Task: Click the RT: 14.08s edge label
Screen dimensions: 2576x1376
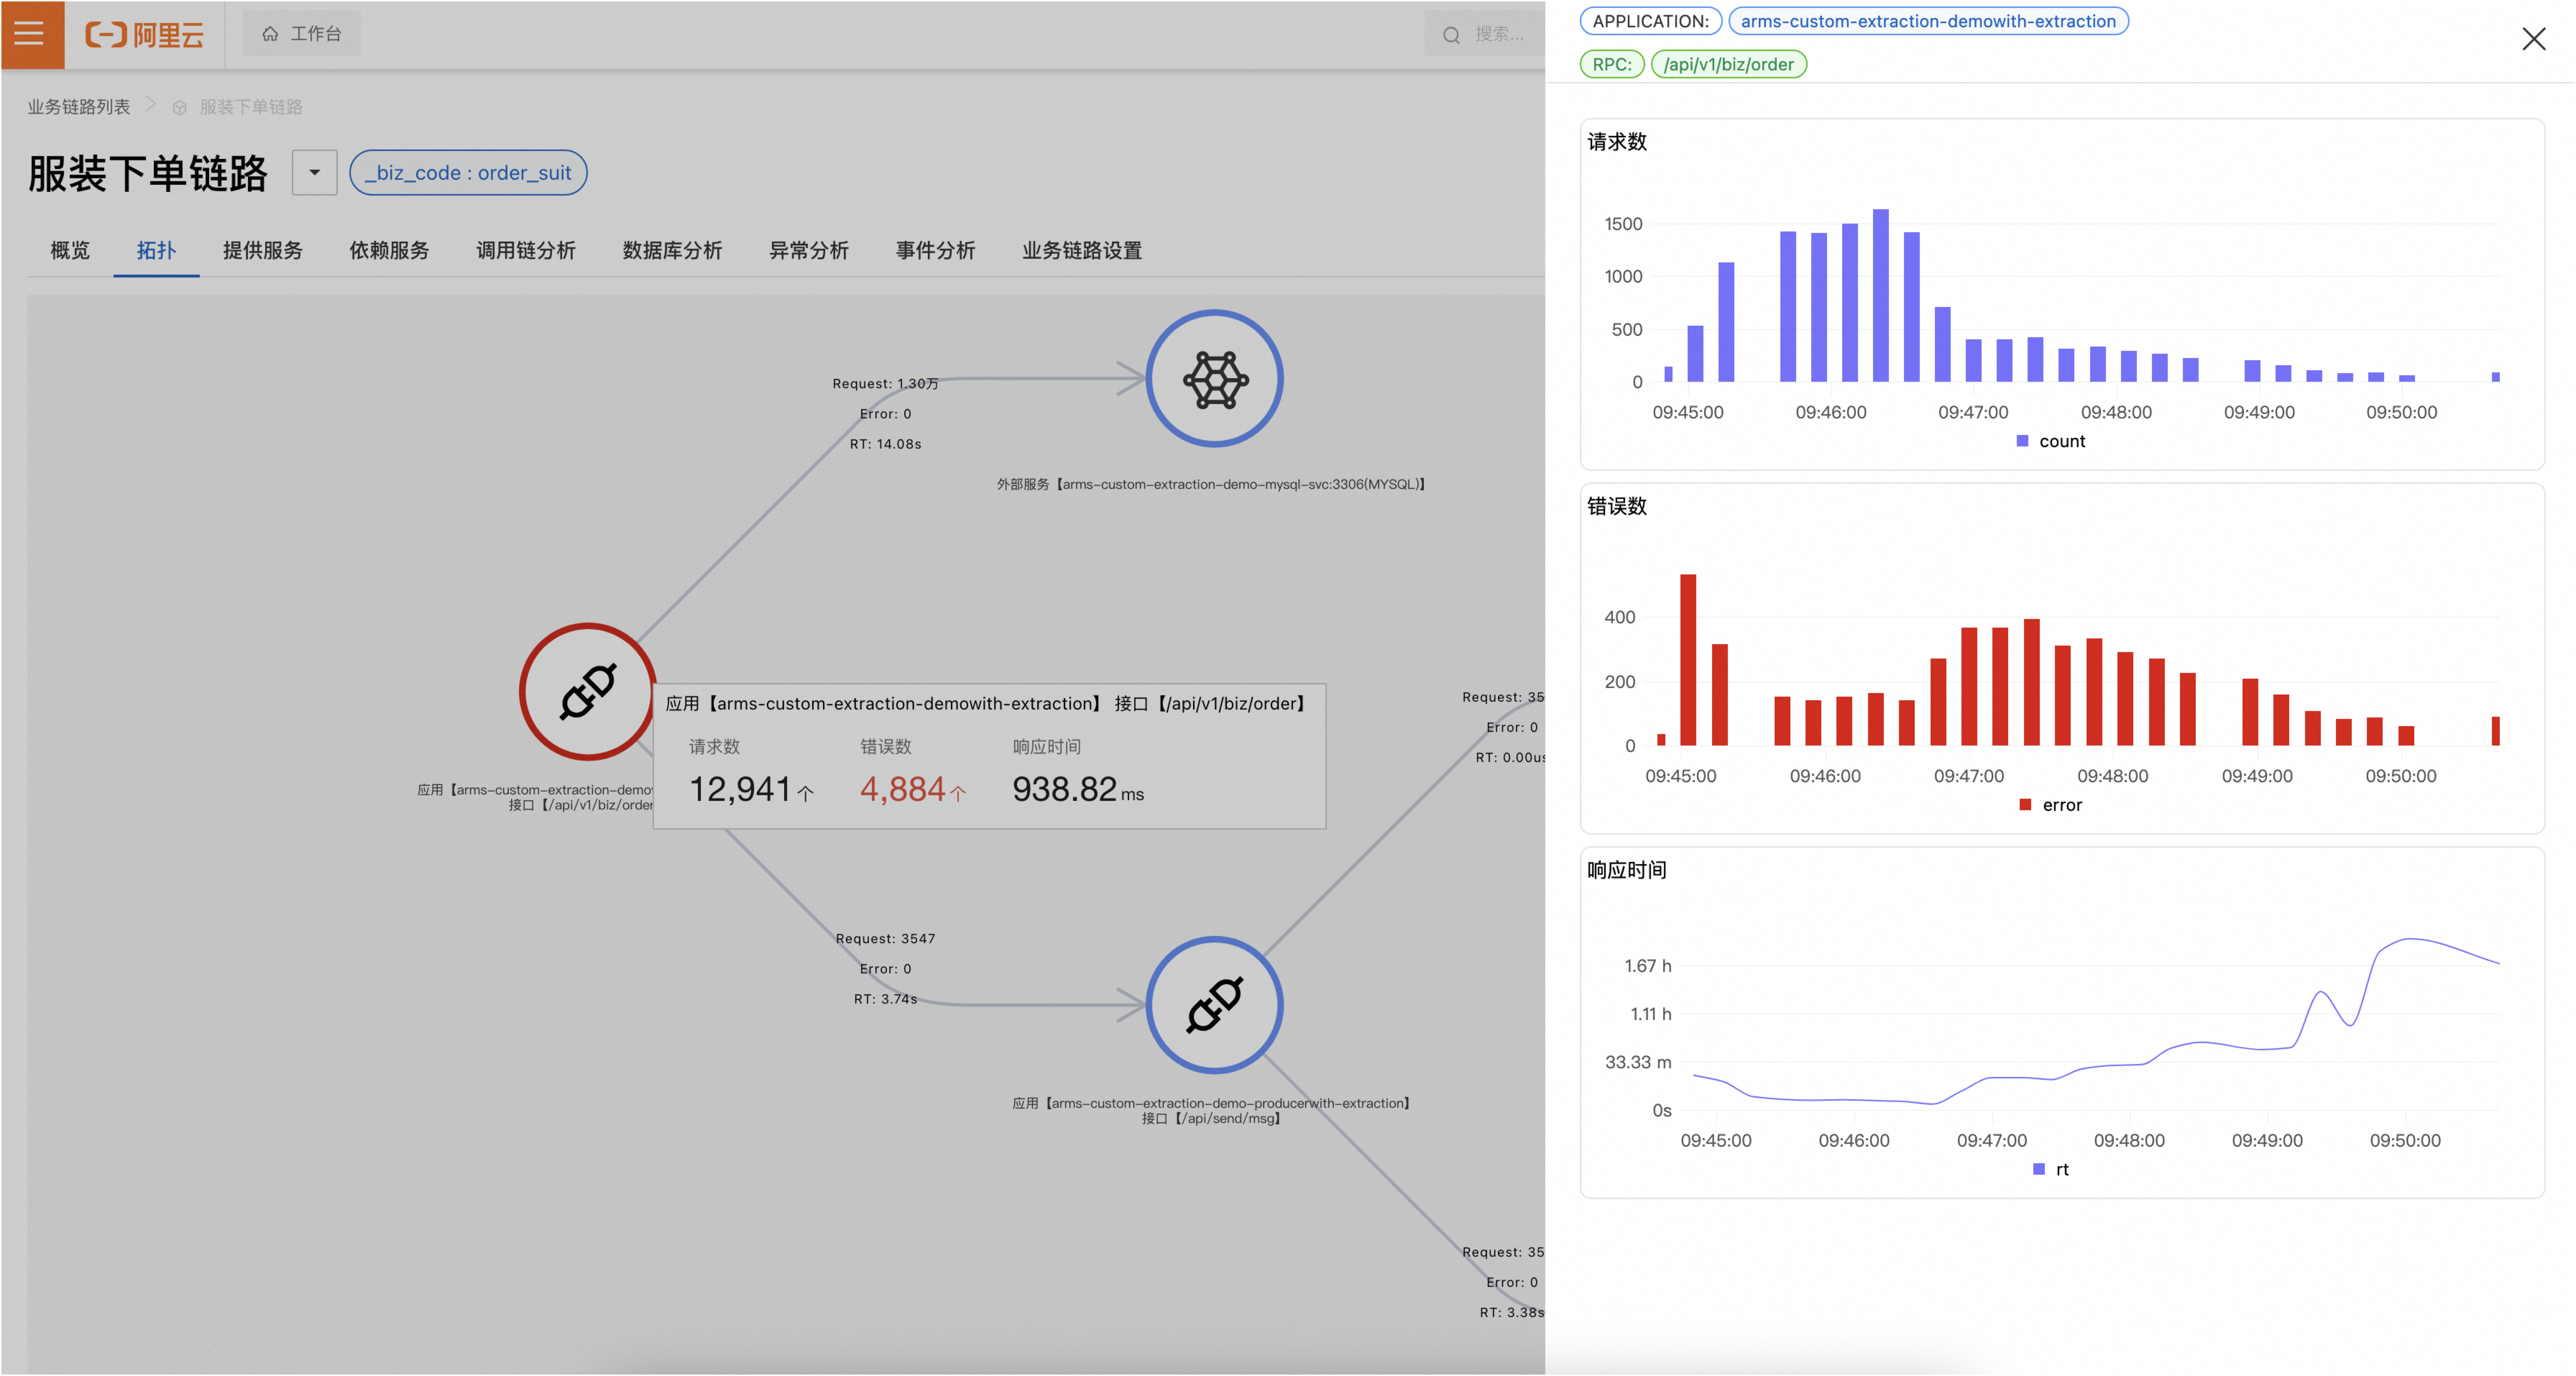Action: pos(885,444)
